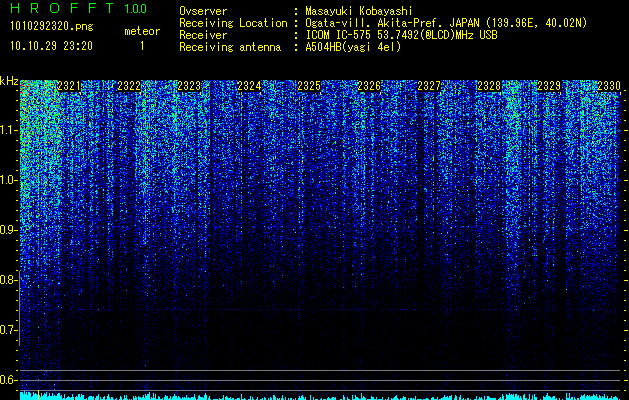Click the 0.8 frequency axis label
Screen dimensions: 629x400
(8, 280)
